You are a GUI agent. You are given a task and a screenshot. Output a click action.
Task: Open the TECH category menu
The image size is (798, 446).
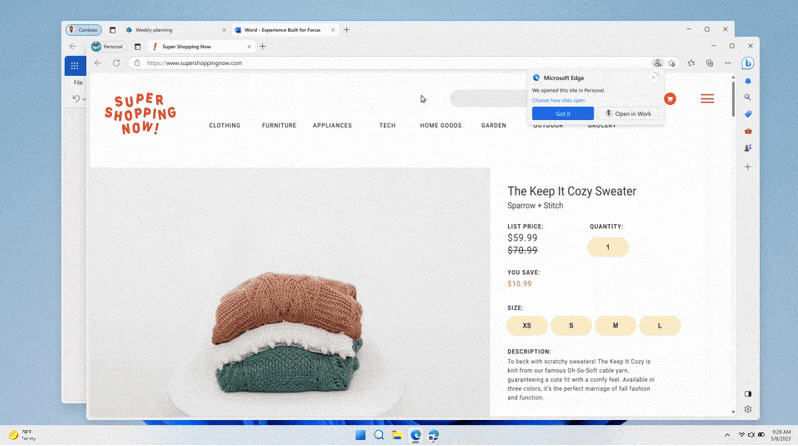pos(387,125)
